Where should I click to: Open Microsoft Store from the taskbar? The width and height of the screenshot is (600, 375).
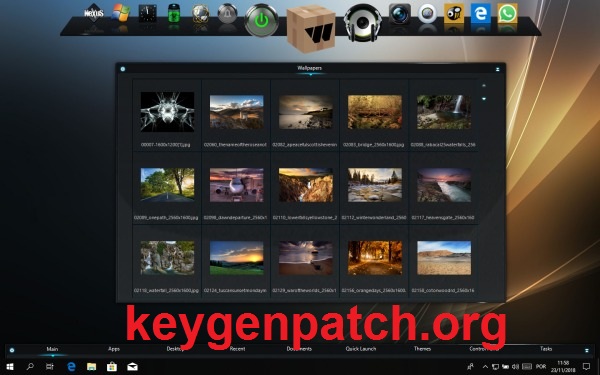point(112,367)
